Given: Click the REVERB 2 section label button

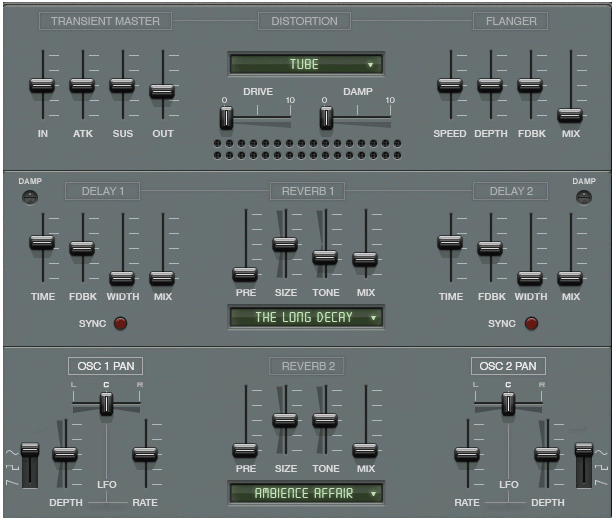Looking at the screenshot, I should (x=307, y=366).
